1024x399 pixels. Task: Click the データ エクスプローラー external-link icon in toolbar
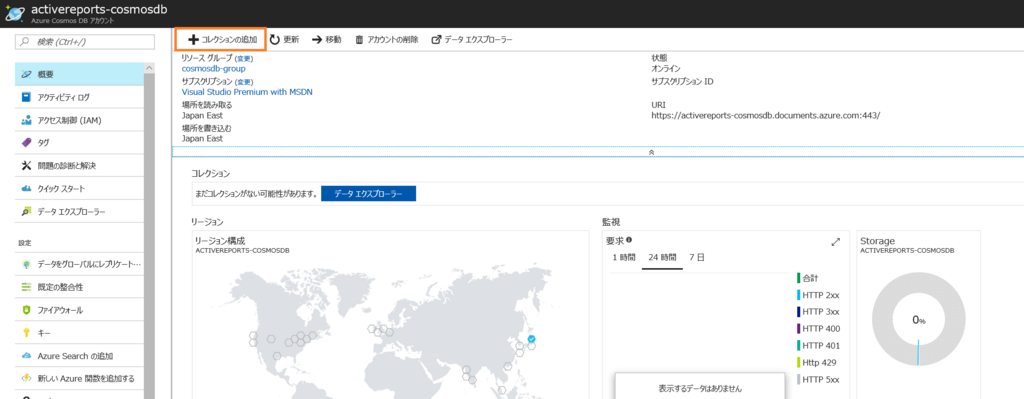pyautogui.click(x=436, y=40)
